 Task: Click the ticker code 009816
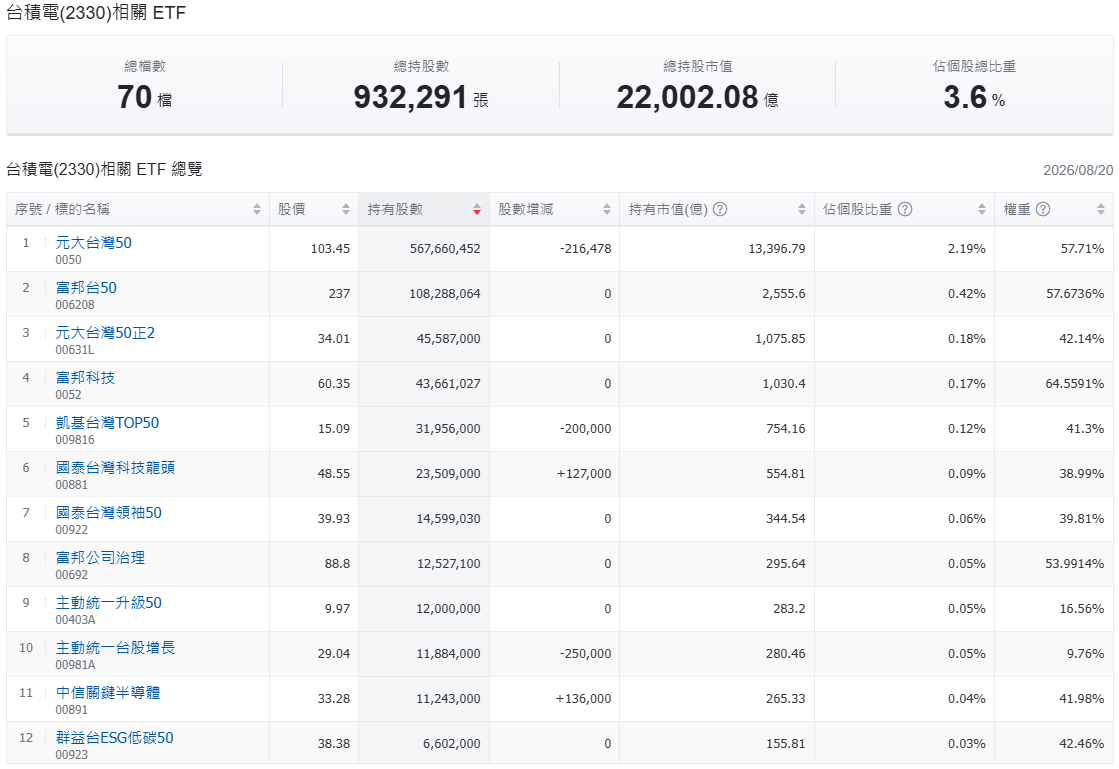(75, 439)
